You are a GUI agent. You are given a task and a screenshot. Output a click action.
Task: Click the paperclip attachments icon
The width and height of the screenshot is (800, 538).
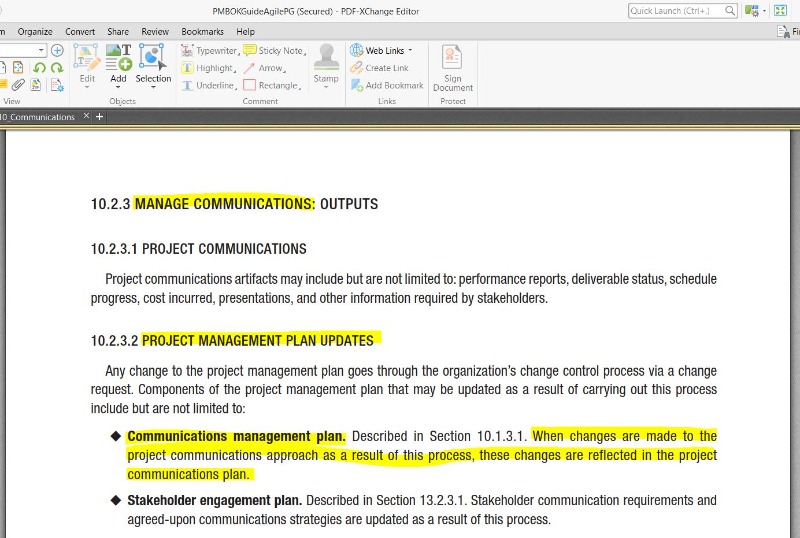(x=18, y=85)
